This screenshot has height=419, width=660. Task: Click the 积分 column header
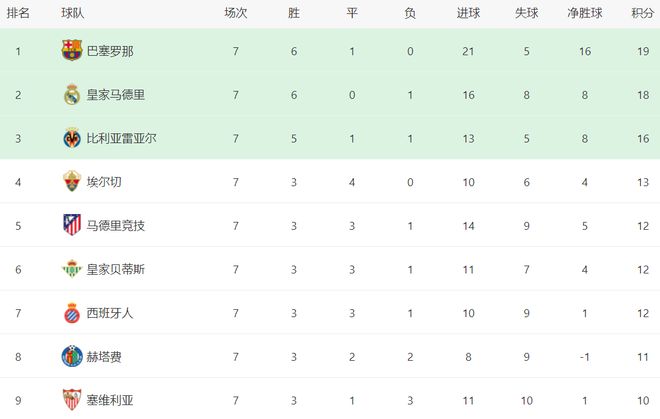click(x=639, y=13)
